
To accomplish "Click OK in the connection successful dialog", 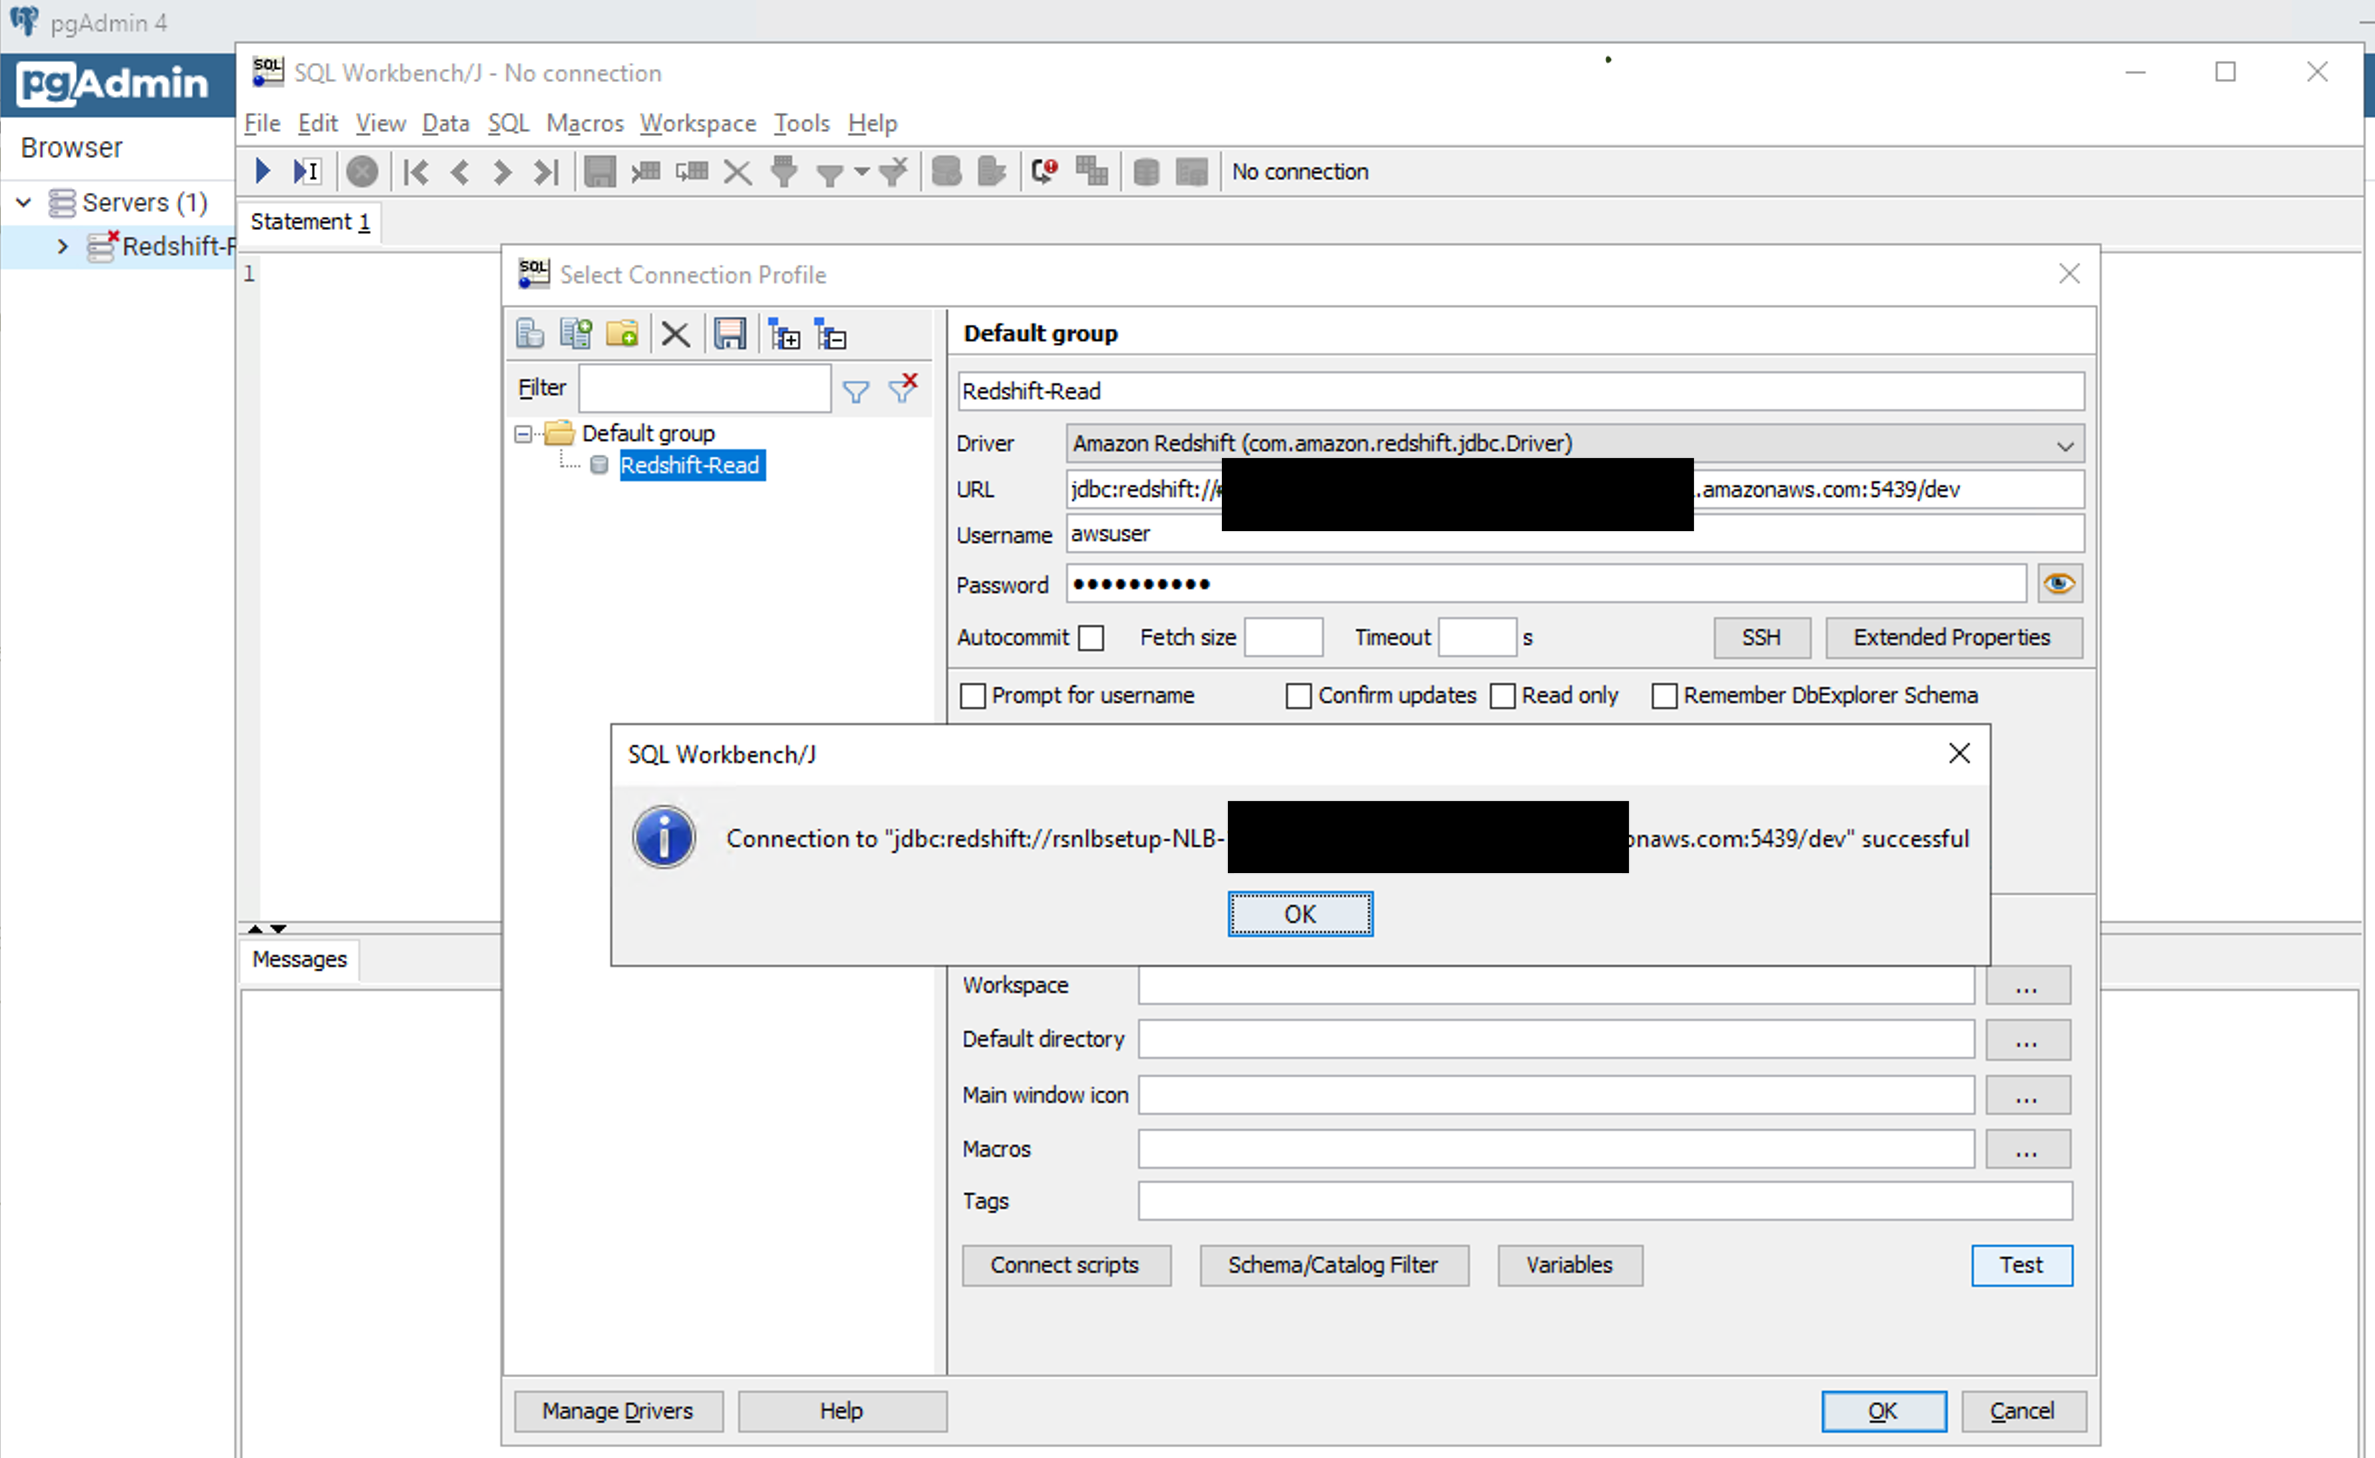I will [x=1299, y=914].
